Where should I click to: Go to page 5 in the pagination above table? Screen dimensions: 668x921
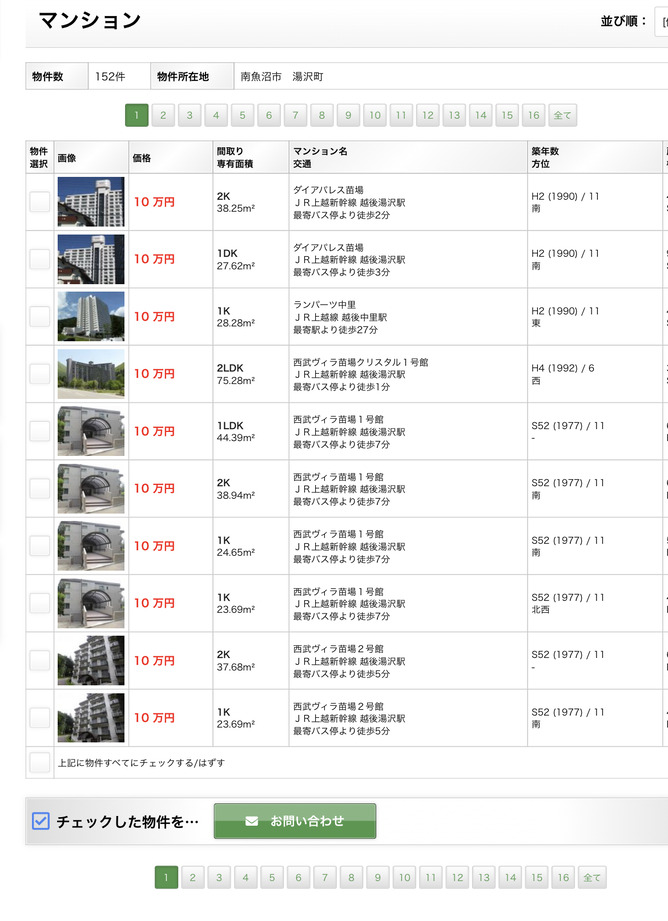click(242, 115)
